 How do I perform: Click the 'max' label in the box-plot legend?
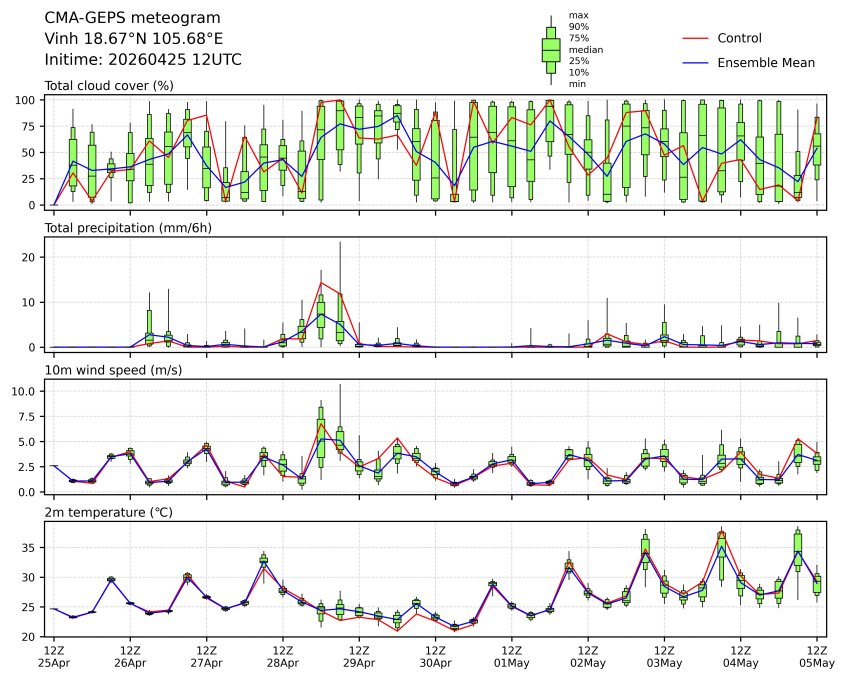point(578,15)
